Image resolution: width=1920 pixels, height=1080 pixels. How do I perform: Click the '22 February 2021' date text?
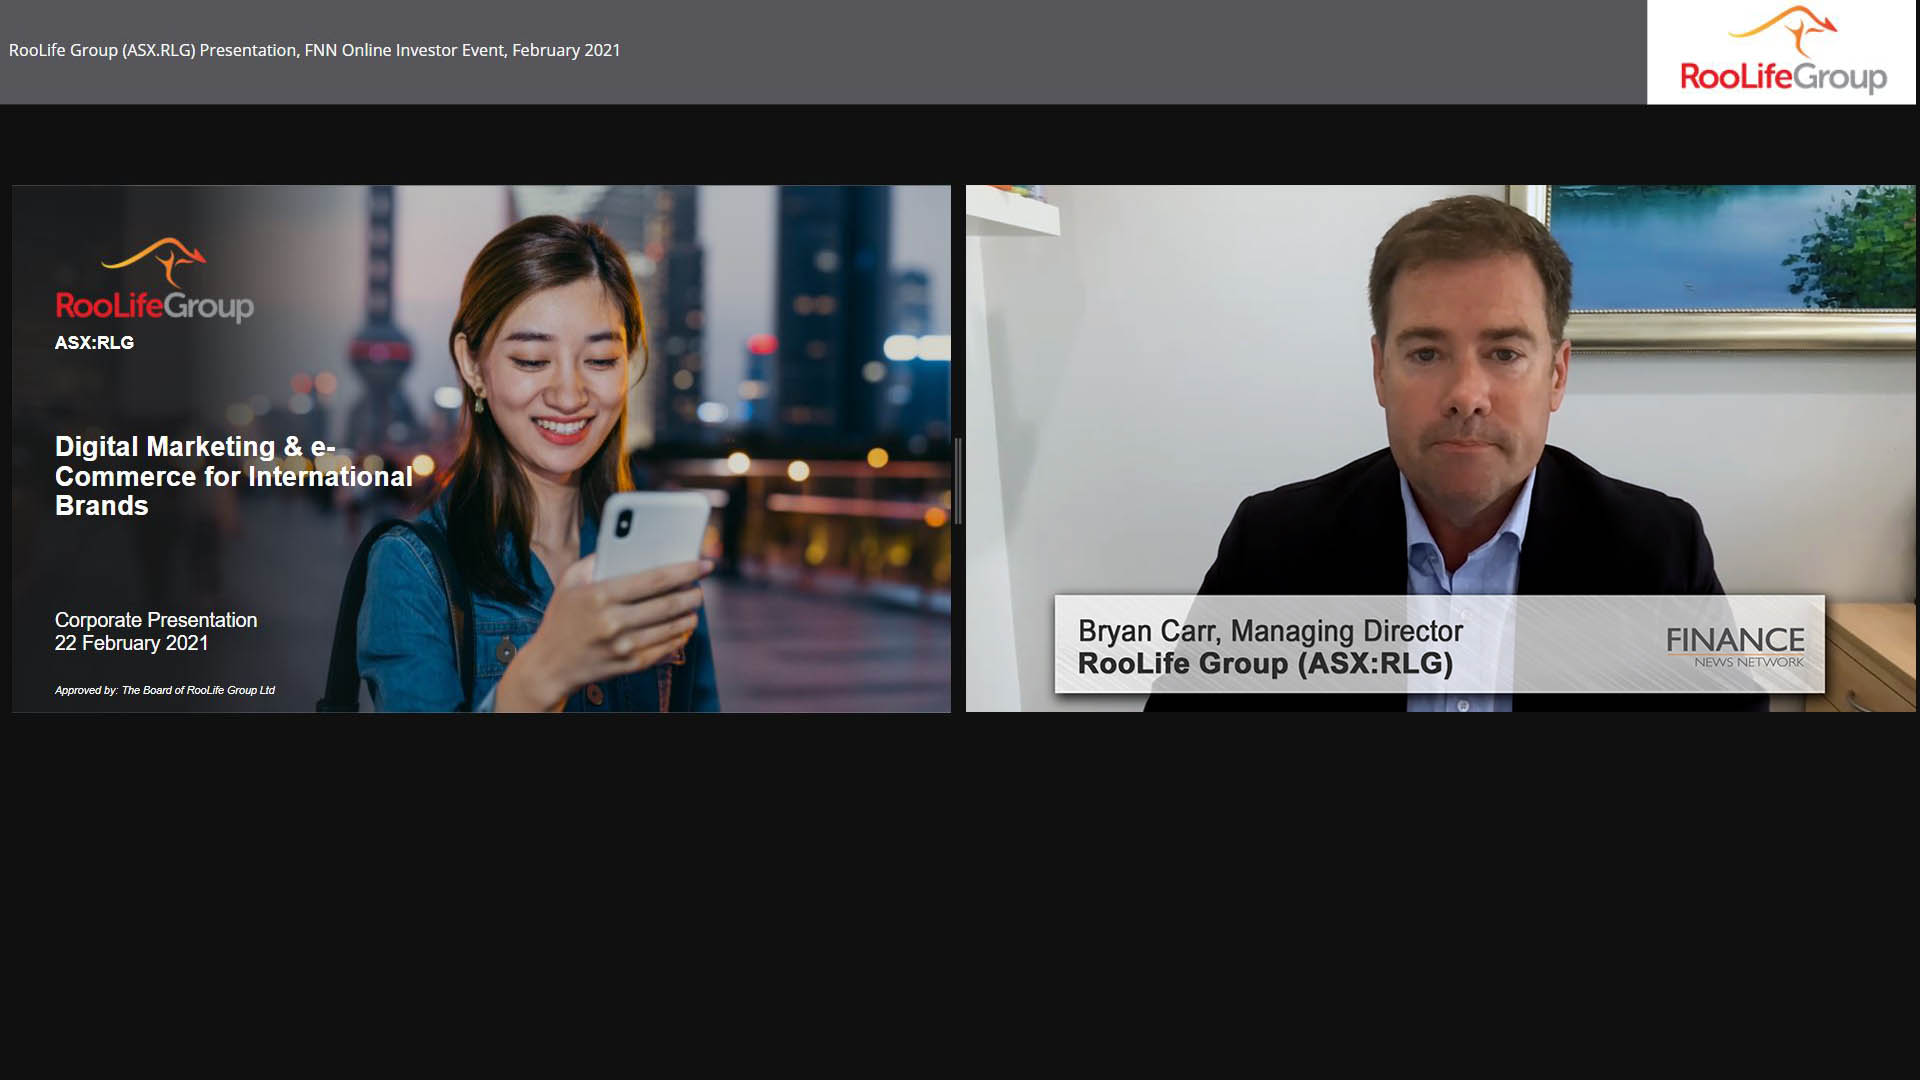tap(131, 643)
